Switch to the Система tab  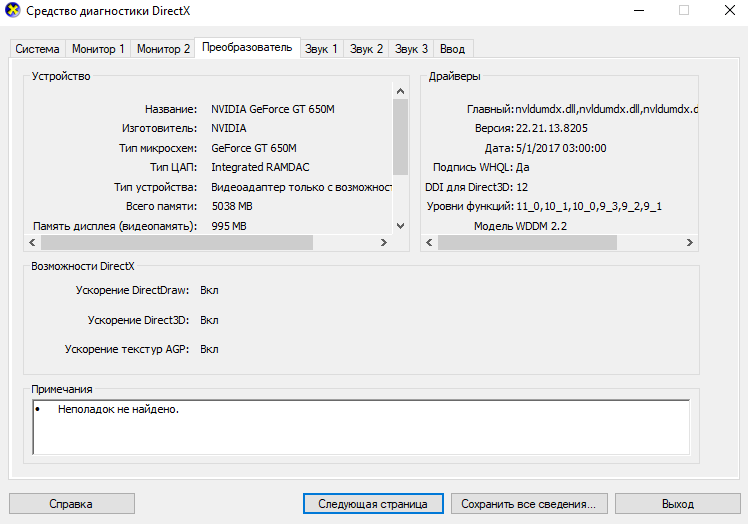pyautogui.click(x=37, y=49)
